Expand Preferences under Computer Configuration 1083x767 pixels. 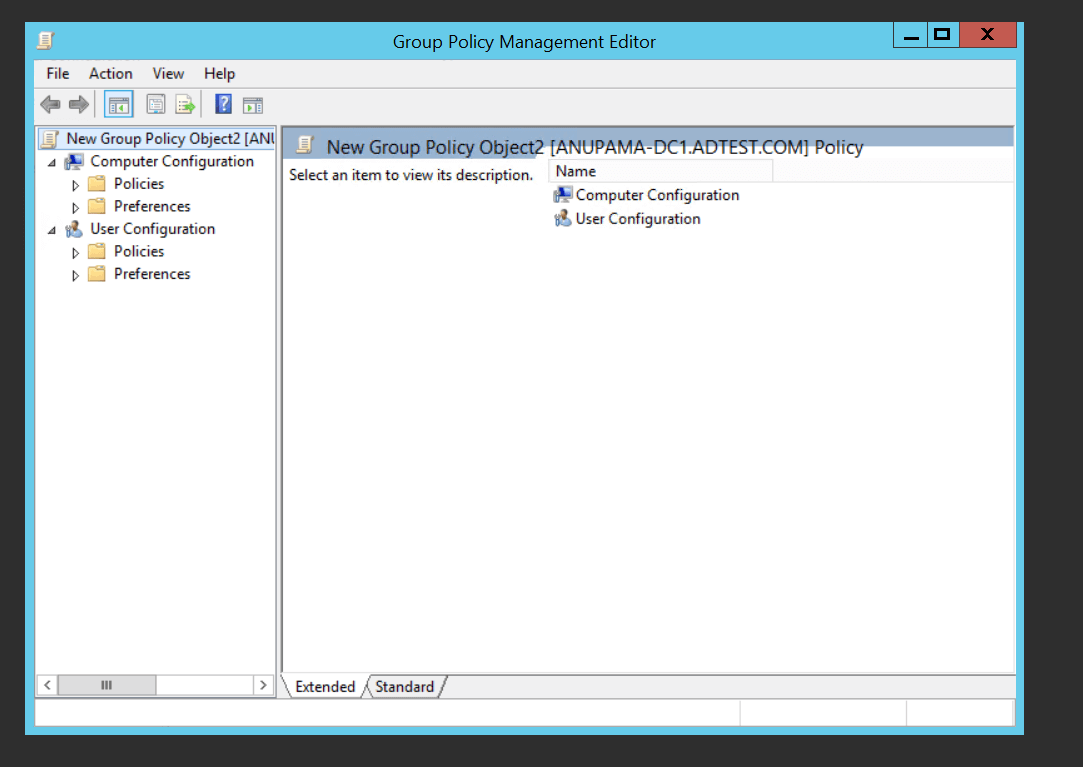(x=75, y=207)
